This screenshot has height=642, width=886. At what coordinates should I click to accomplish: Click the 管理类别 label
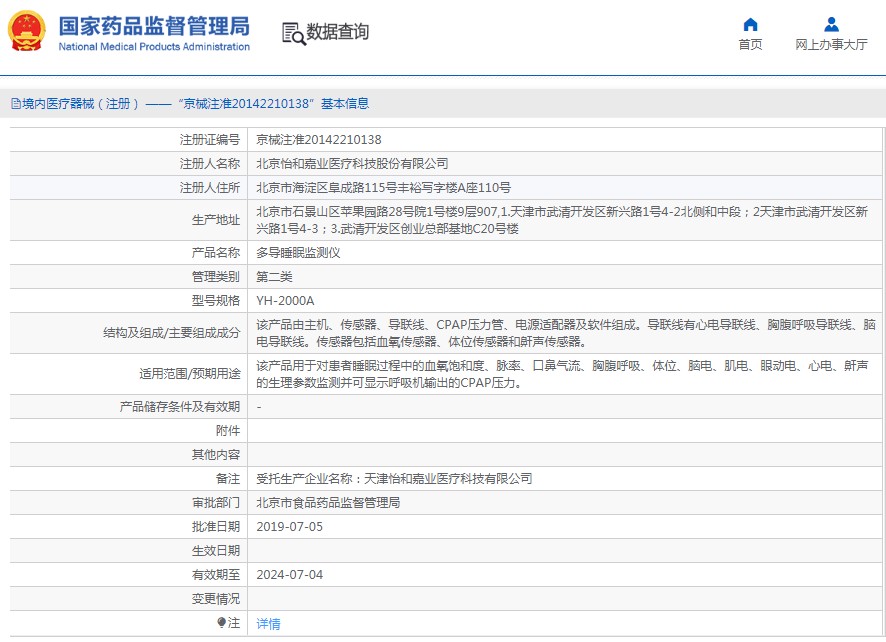pyautogui.click(x=216, y=276)
